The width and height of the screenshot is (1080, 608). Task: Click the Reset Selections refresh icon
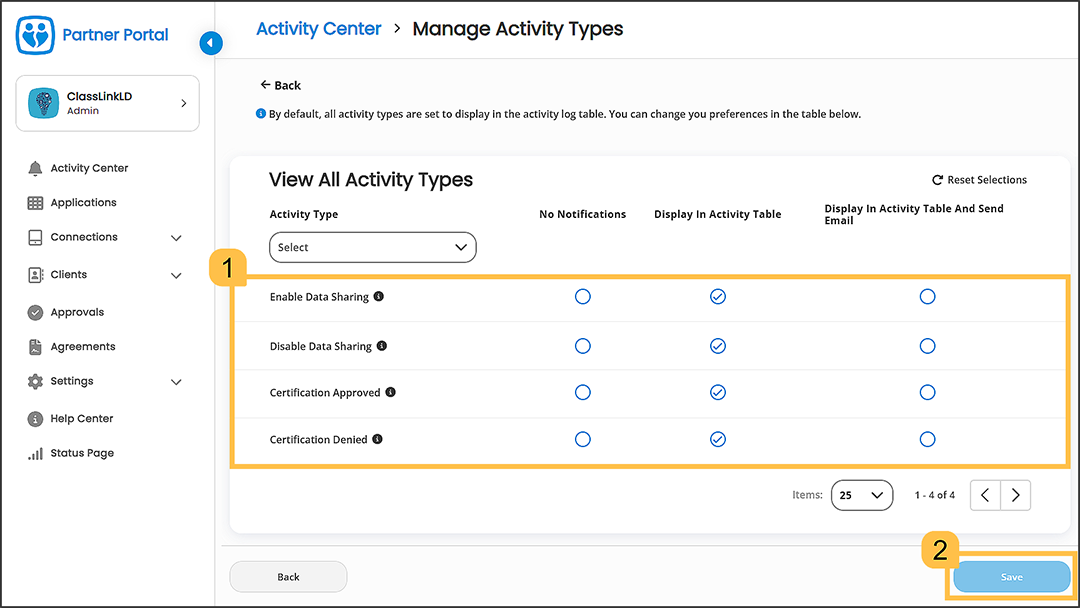click(x=937, y=180)
